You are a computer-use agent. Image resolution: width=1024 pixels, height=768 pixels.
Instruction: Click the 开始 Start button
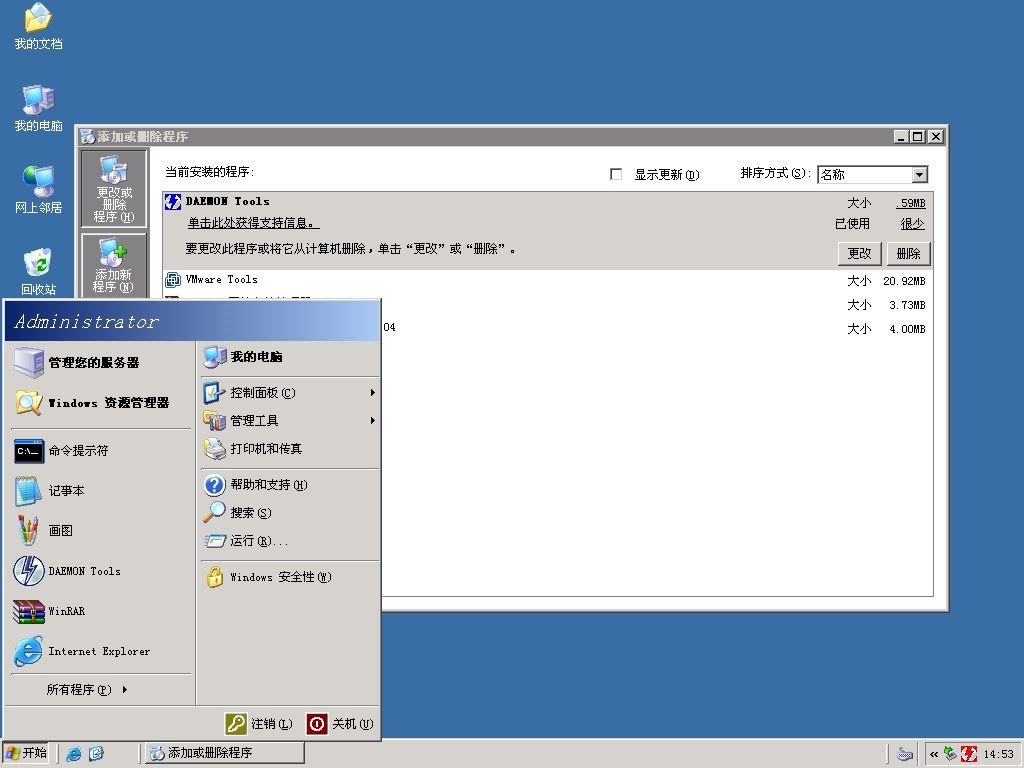pyautogui.click(x=27, y=753)
